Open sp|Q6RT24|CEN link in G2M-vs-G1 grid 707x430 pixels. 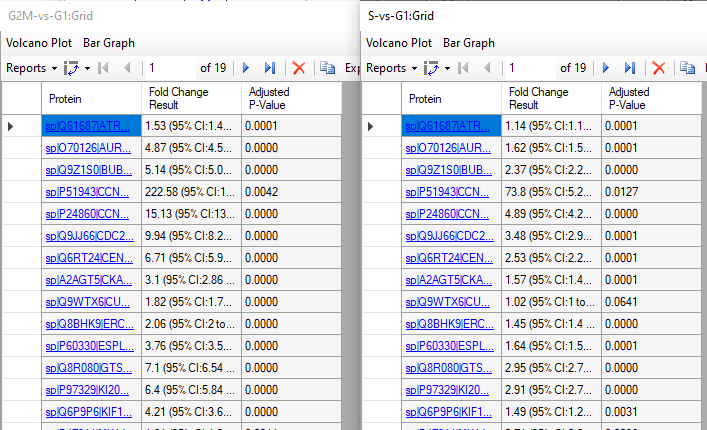click(x=89, y=258)
